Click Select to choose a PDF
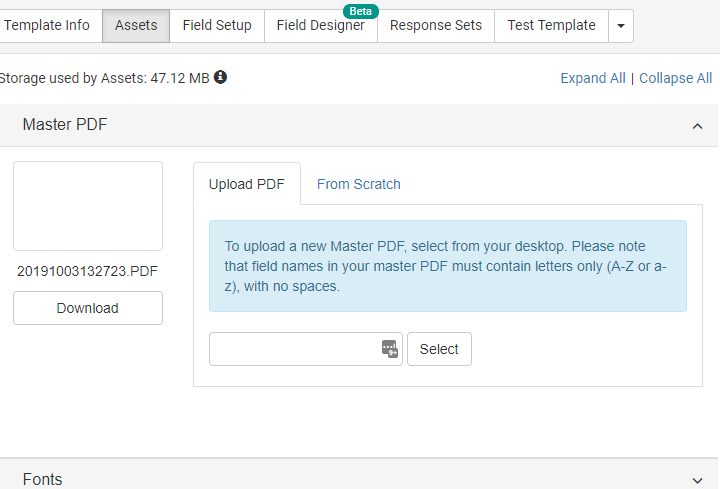Screen dimensions: 720x489 (x=439, y=349)
